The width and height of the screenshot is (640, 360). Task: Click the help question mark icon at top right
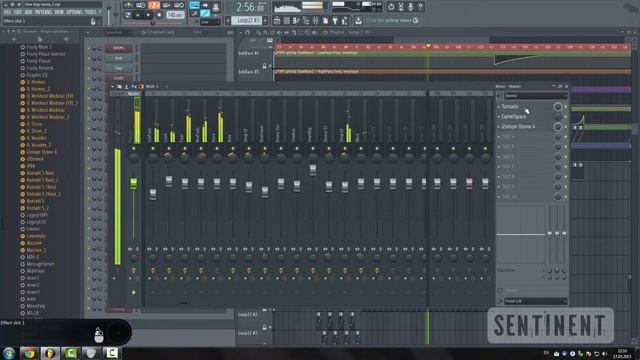point(420,7)
